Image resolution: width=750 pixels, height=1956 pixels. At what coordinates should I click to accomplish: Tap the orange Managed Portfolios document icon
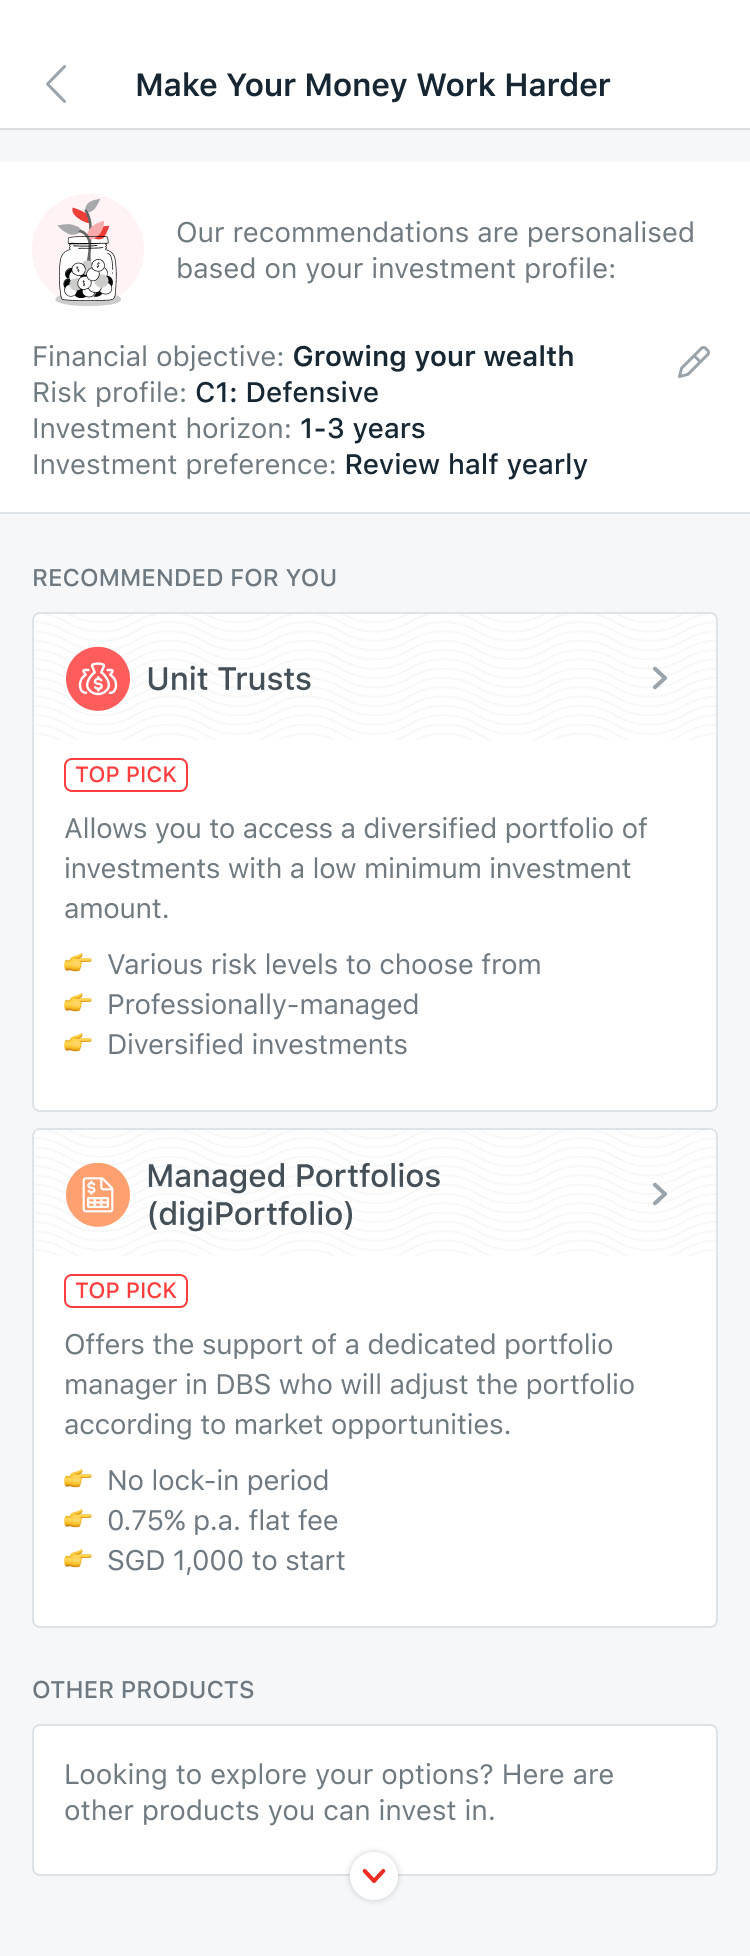[x=98, y=1195]
